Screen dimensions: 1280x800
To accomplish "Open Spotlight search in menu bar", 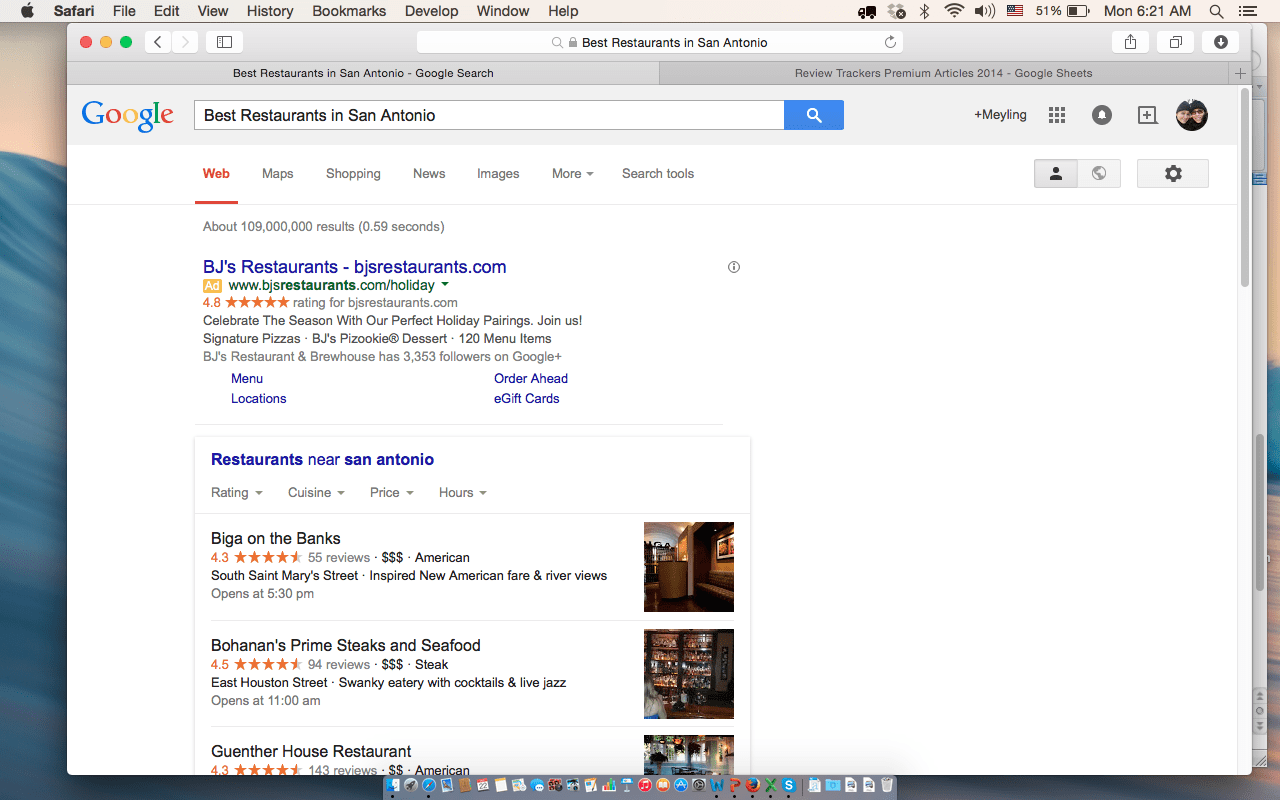I will click(1217, 11).
